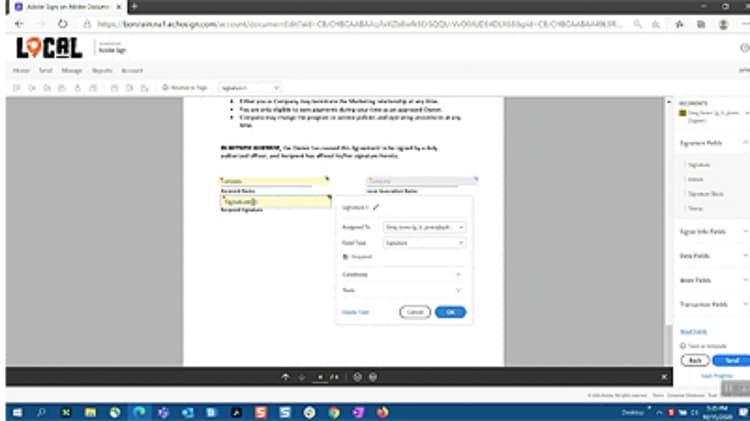Viewport: 750px width, 421px height.
Task: Click the Recipient Sign toolbar option
Action: point(185,88)
